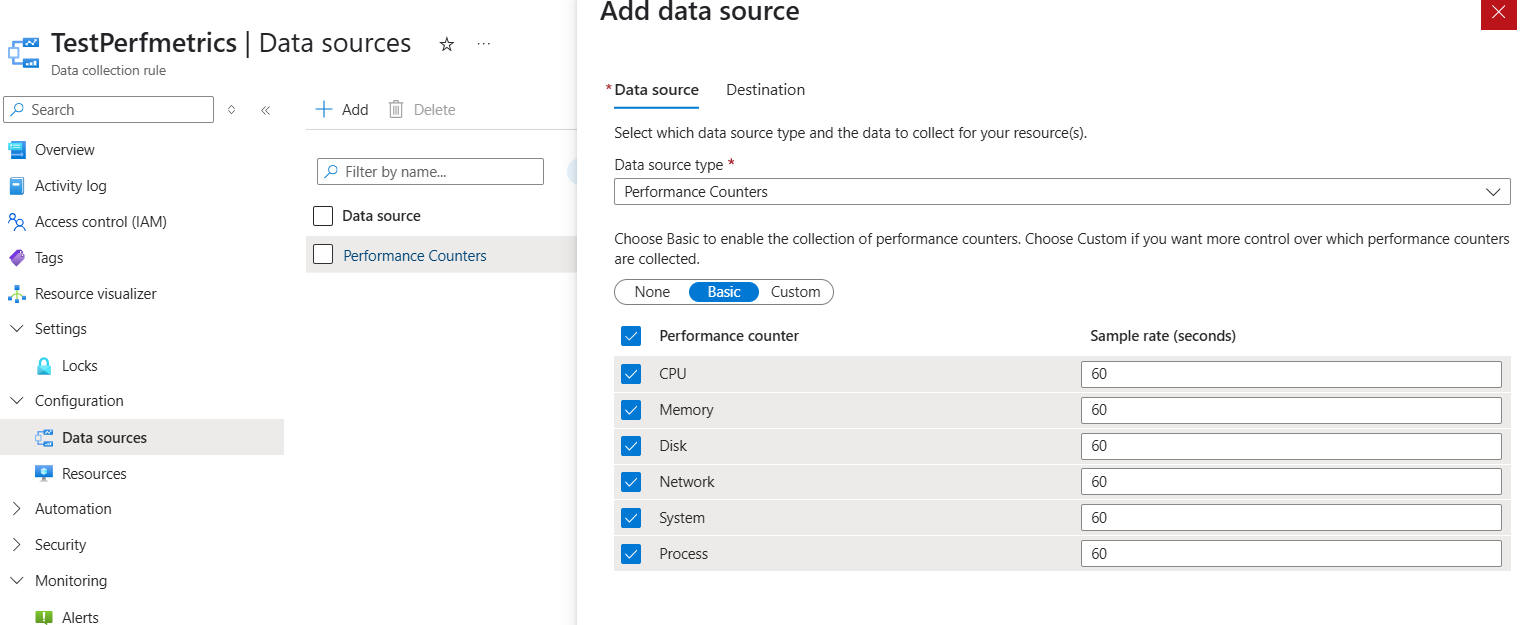Click the Tags icon in sidebar
The image size is (1525, 625).
[17, 258]
